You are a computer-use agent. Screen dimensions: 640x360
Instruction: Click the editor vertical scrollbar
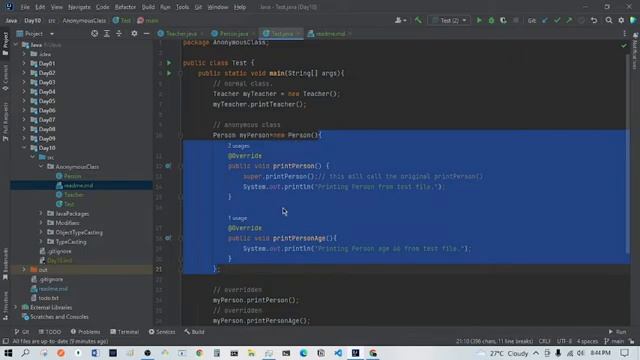628,153
